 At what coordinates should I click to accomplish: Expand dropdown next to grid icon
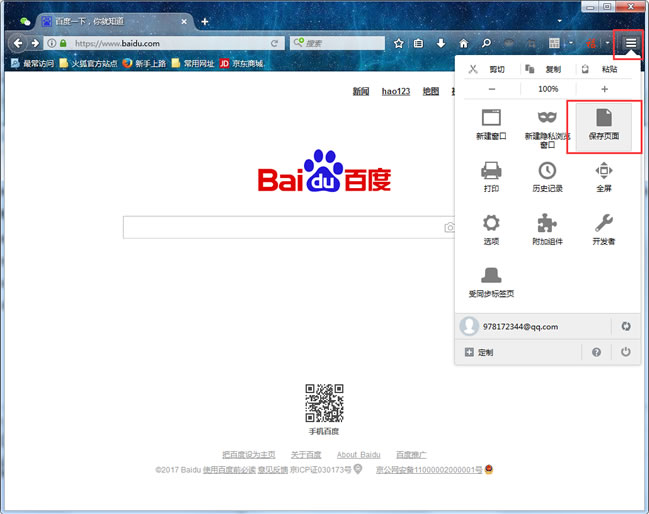(x=571, y=43)
